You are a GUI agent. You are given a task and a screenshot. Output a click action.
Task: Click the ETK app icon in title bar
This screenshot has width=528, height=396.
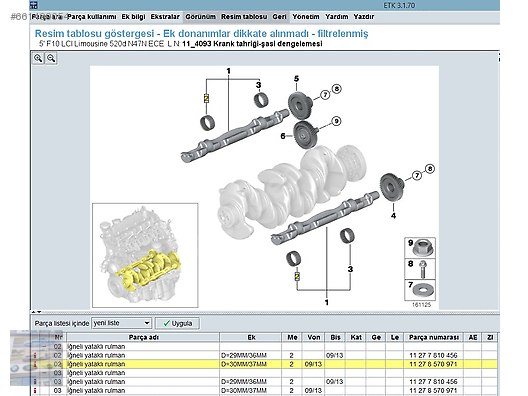coord(34,5)
